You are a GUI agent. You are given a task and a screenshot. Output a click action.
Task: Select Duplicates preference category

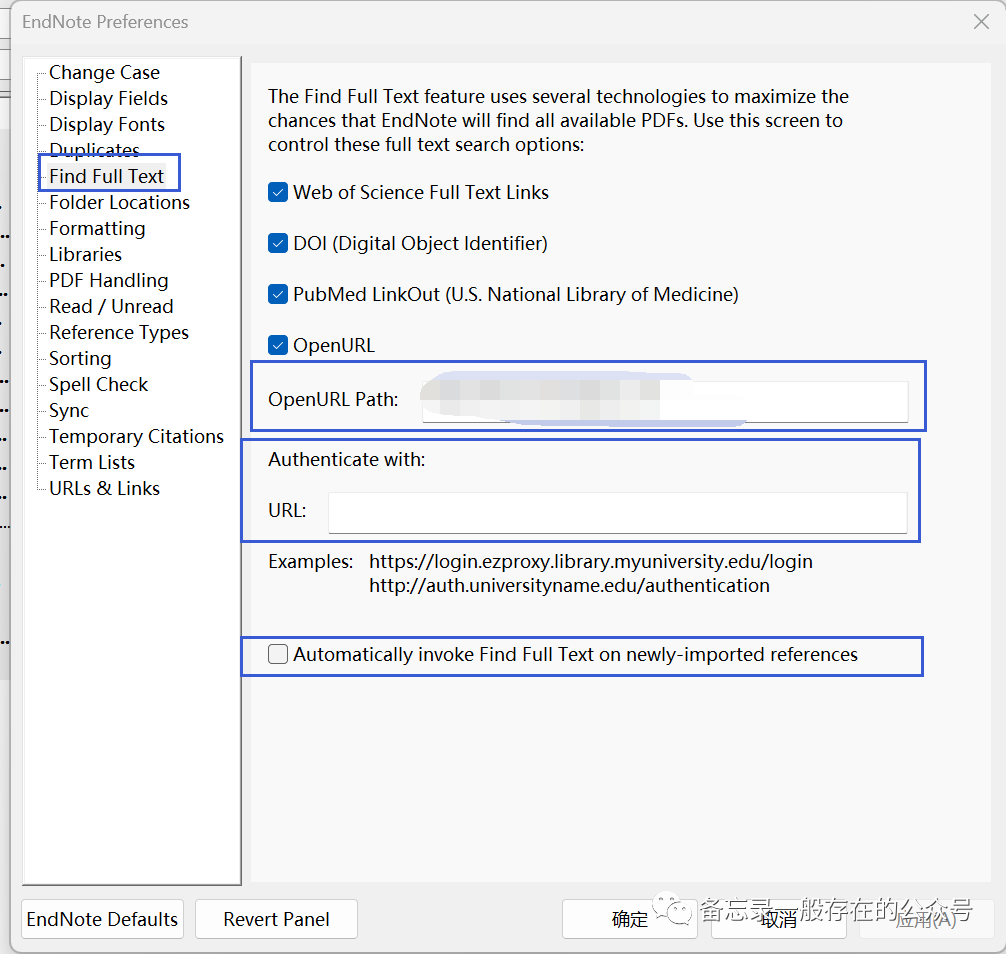94,149
